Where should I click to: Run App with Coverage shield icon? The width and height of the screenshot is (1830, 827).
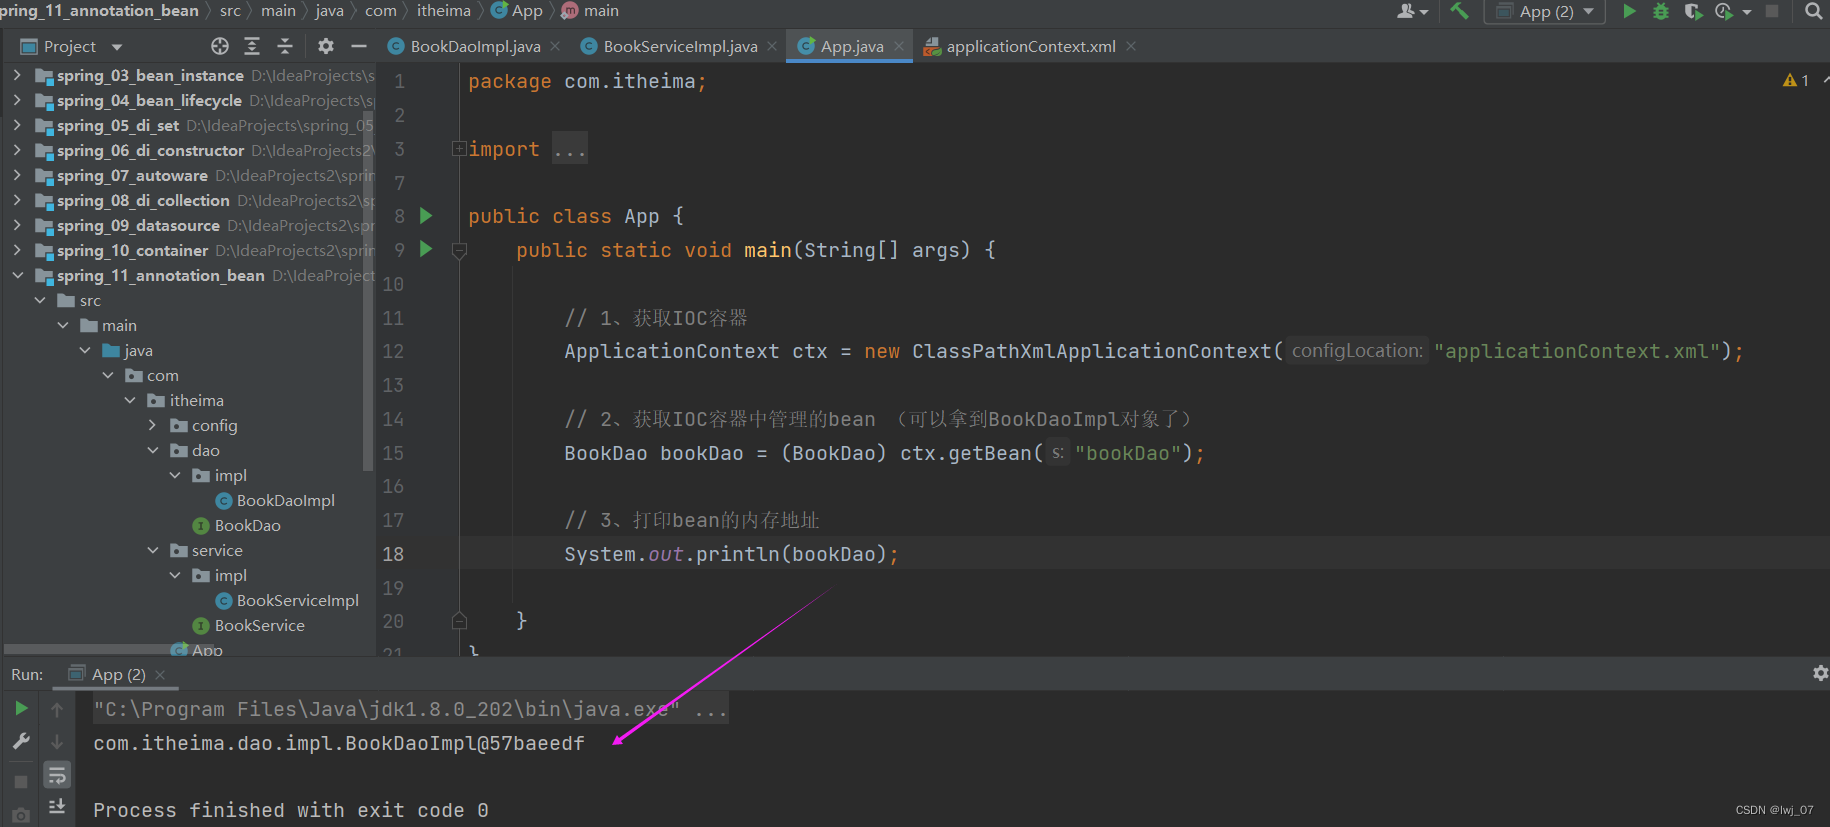click(1692, 11)
